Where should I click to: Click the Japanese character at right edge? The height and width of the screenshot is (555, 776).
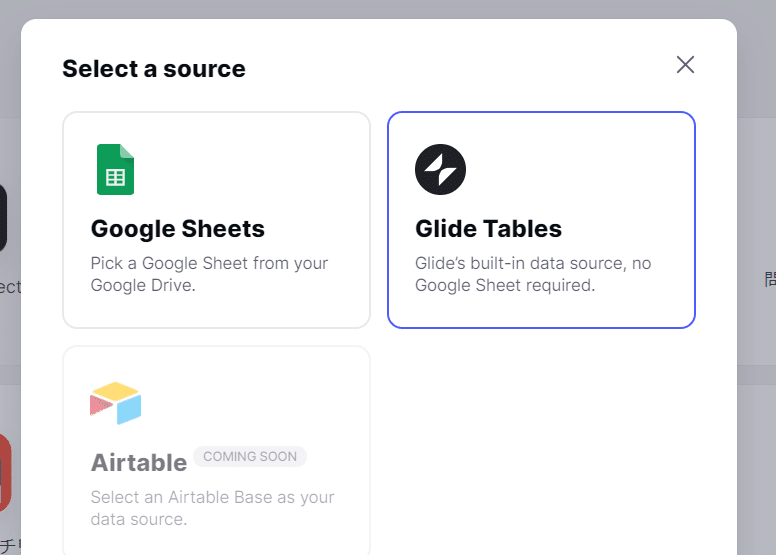770,279
